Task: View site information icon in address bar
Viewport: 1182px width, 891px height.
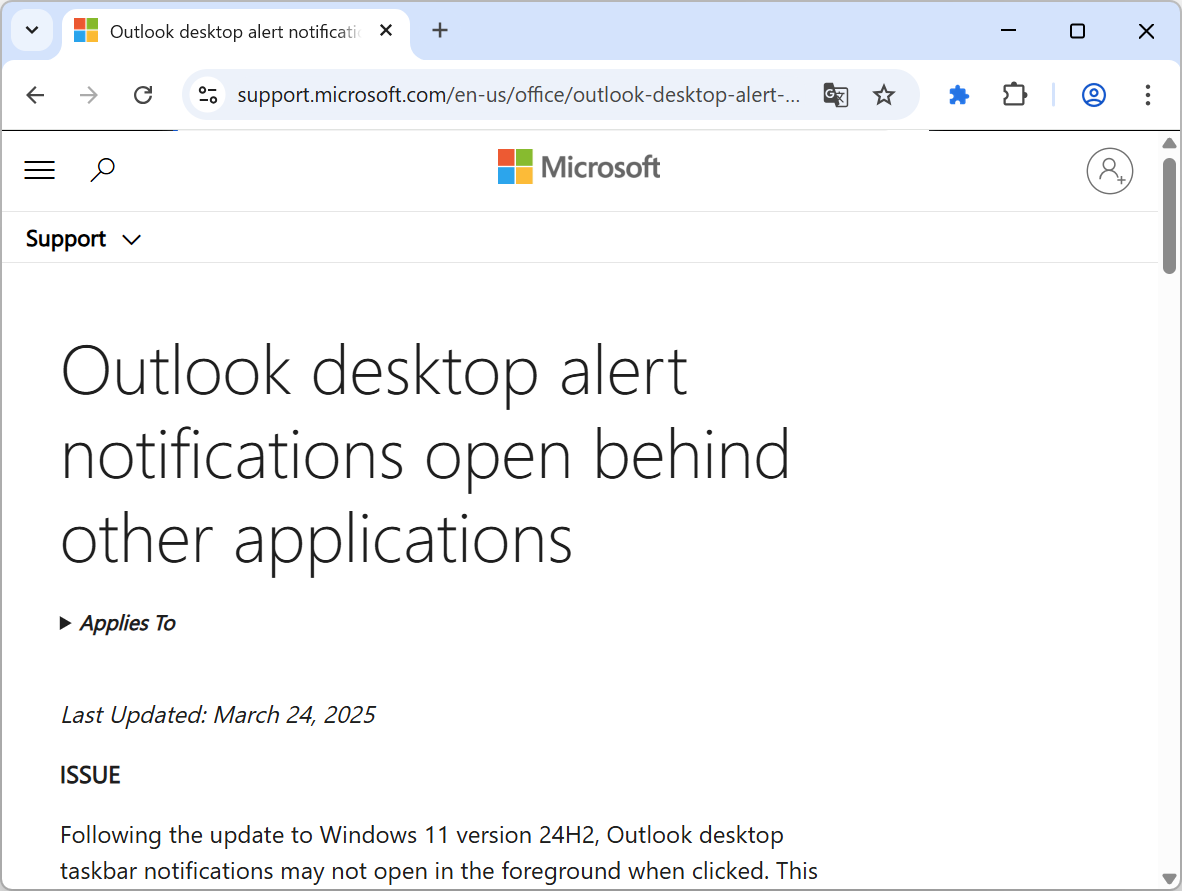Action: [x=207, y=95]
